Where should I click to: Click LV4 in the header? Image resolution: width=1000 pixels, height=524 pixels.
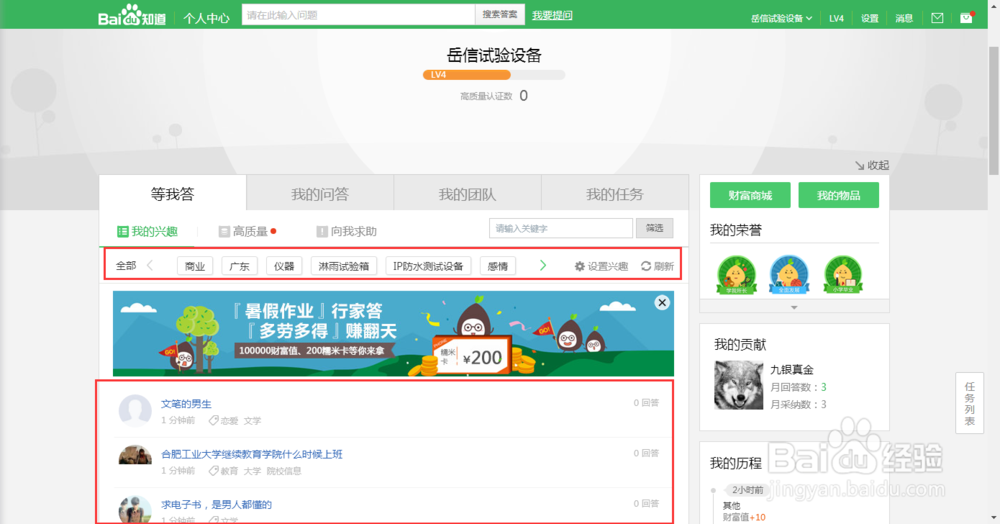point(836,18)
